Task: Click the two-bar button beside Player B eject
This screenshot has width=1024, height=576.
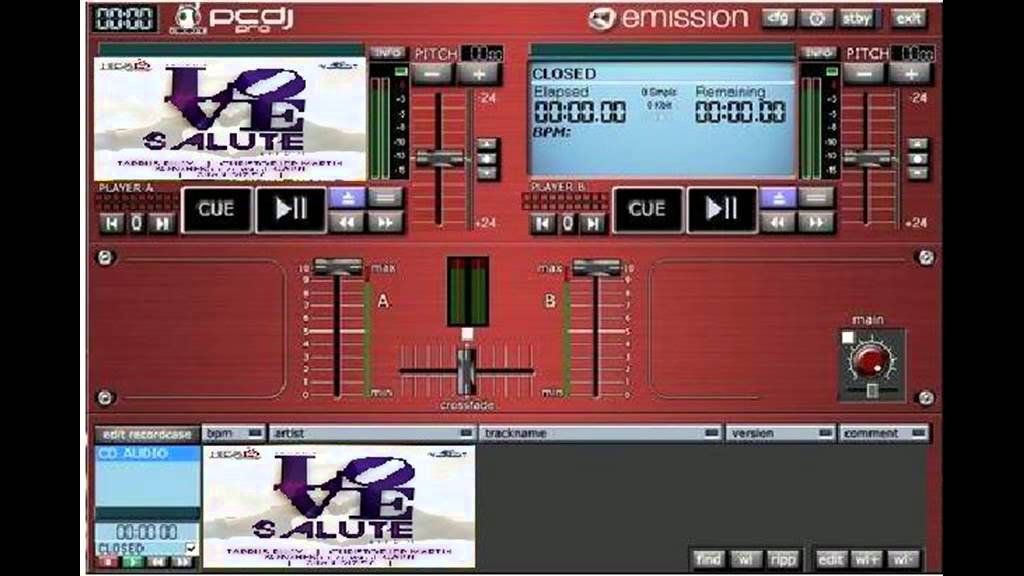Action: click(x=816, y=198)
